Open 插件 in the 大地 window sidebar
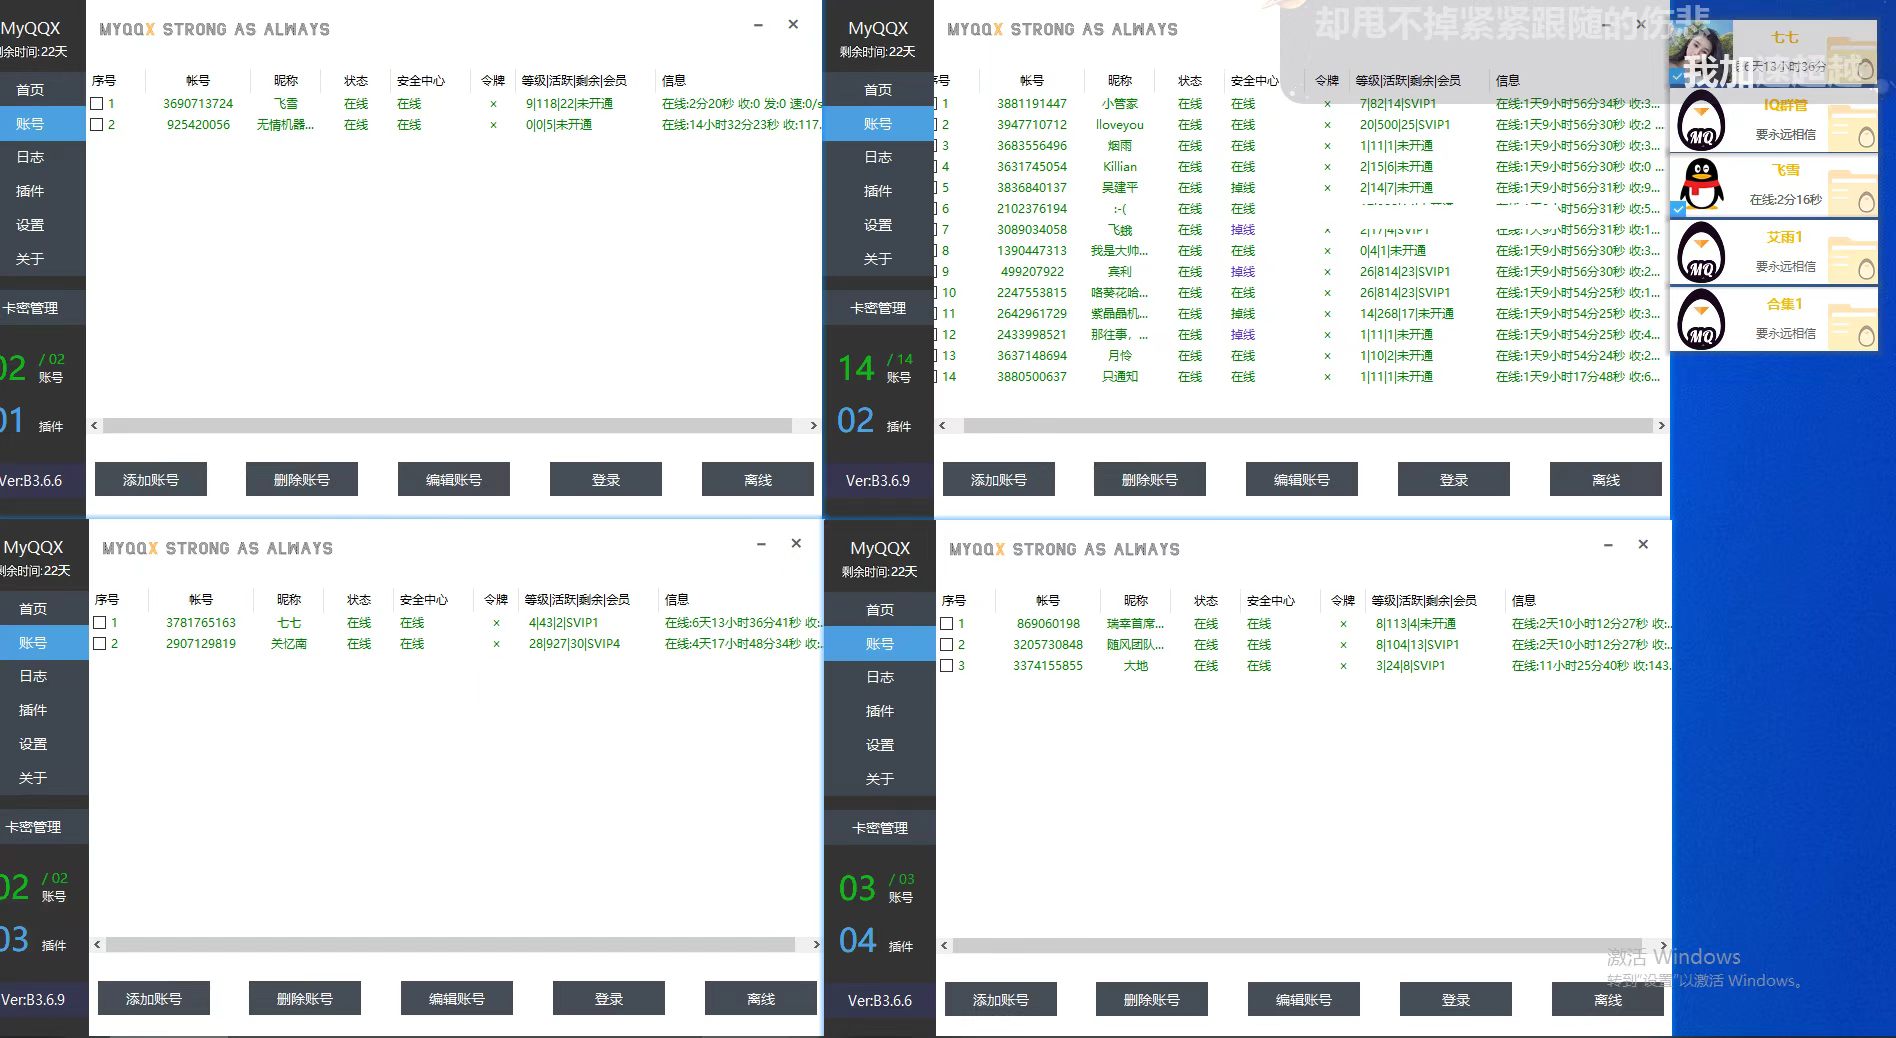This screenshot has height=1038, width=1896. coord(880,711)
